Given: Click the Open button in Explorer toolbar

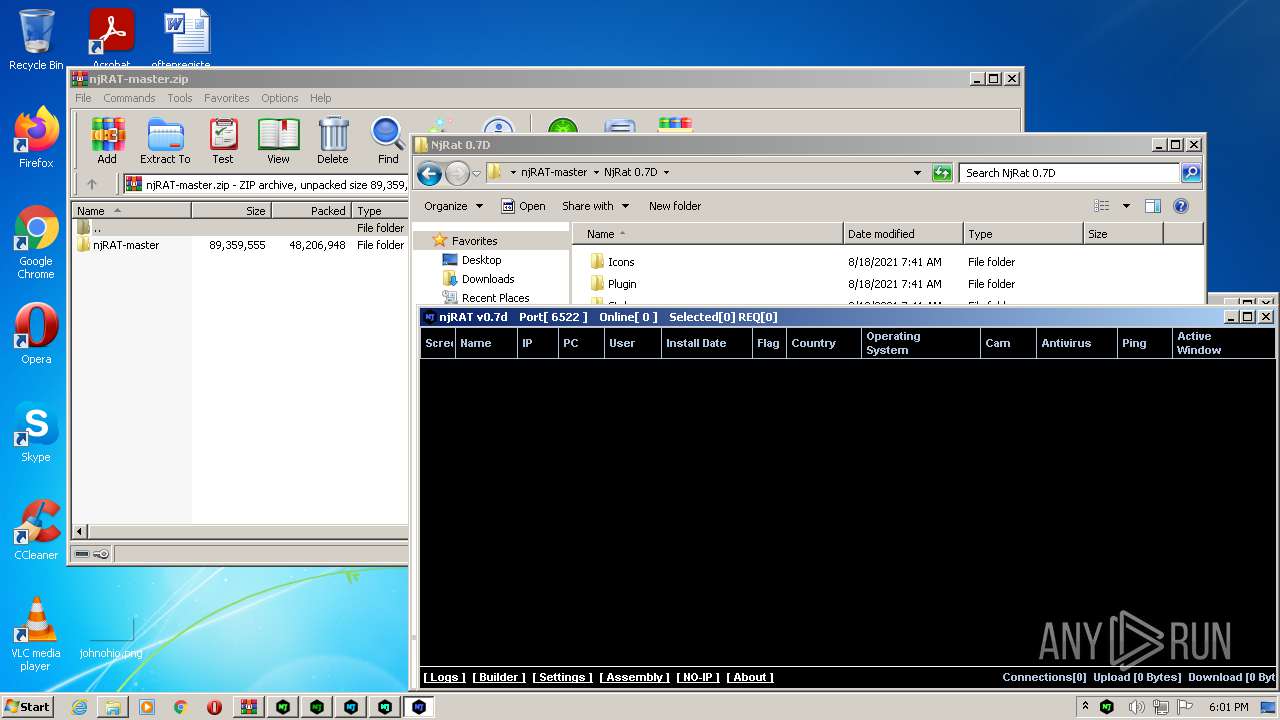Looking at the screenshot, I should pyautogui.click(x=523, y=206).
